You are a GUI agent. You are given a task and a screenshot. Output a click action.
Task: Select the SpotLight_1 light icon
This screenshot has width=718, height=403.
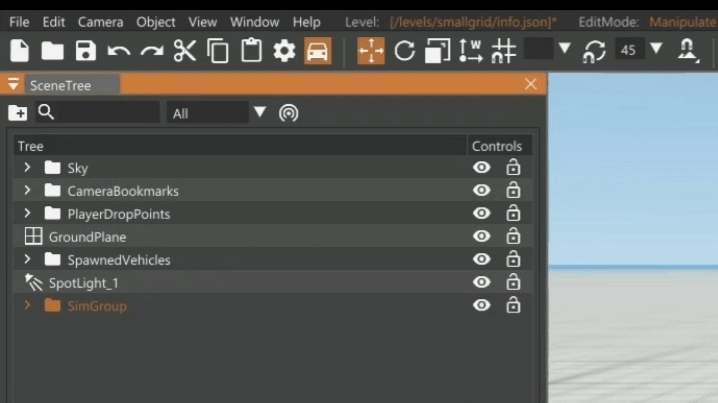(33, 283)
